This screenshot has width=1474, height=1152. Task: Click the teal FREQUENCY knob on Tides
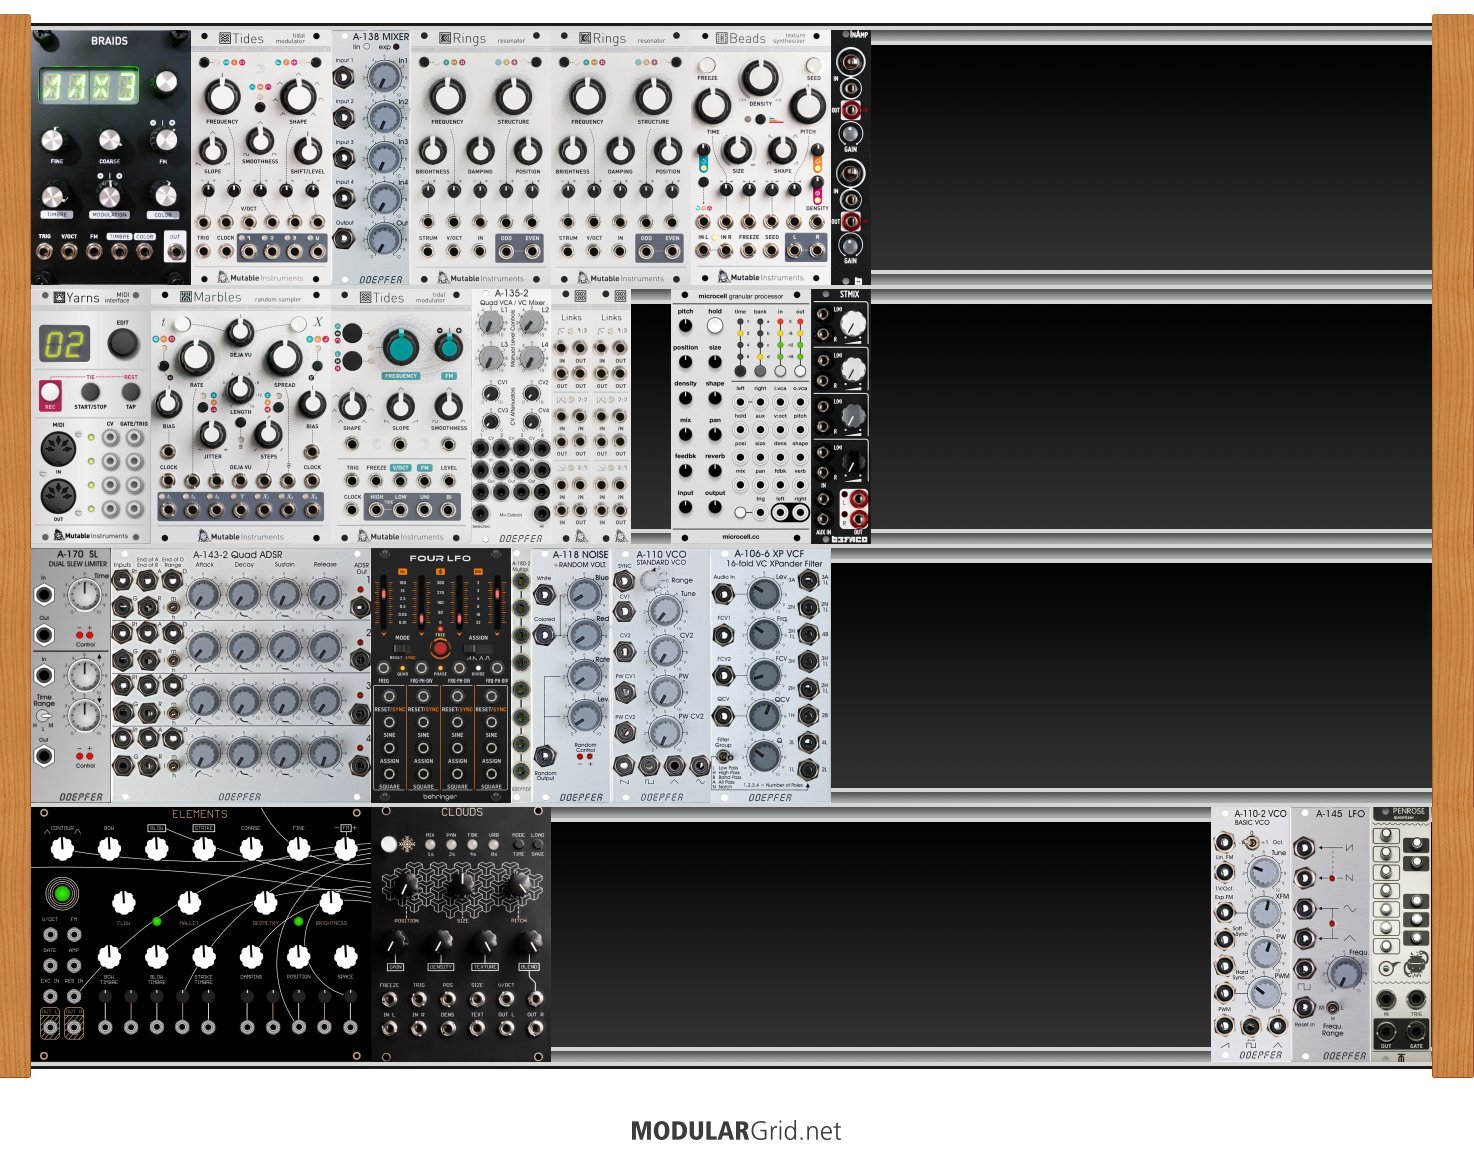click(400, 348)
